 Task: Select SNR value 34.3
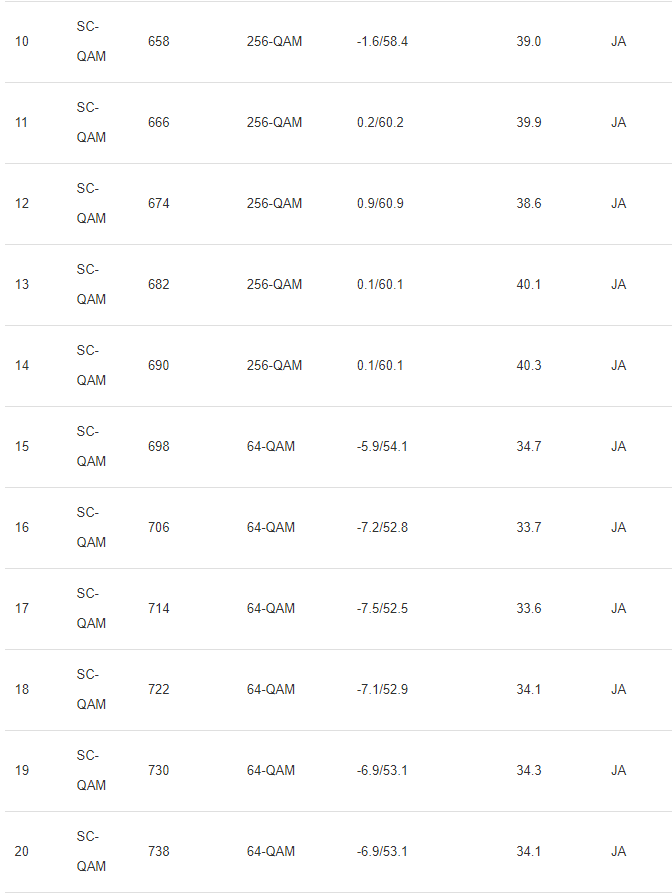pos(529,770)
